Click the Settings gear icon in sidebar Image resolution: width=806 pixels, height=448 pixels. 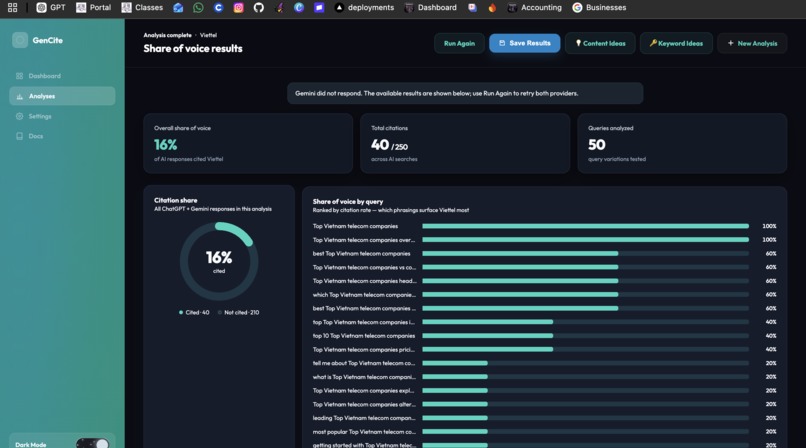pyautogui.click(x=20, y=116)
